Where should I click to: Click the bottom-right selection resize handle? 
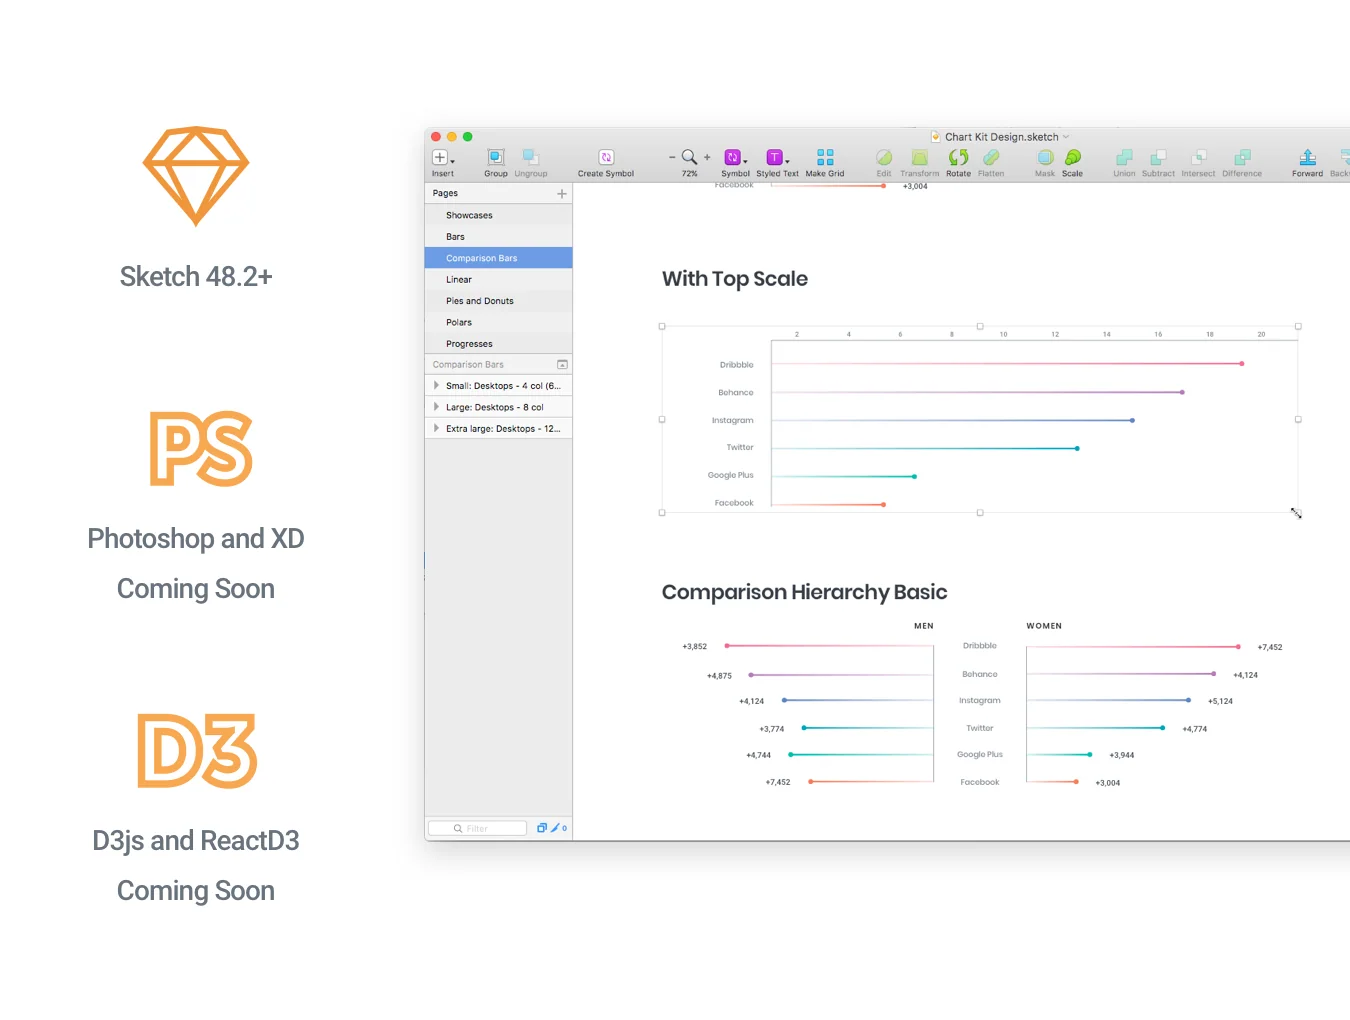click(1297, 513)
